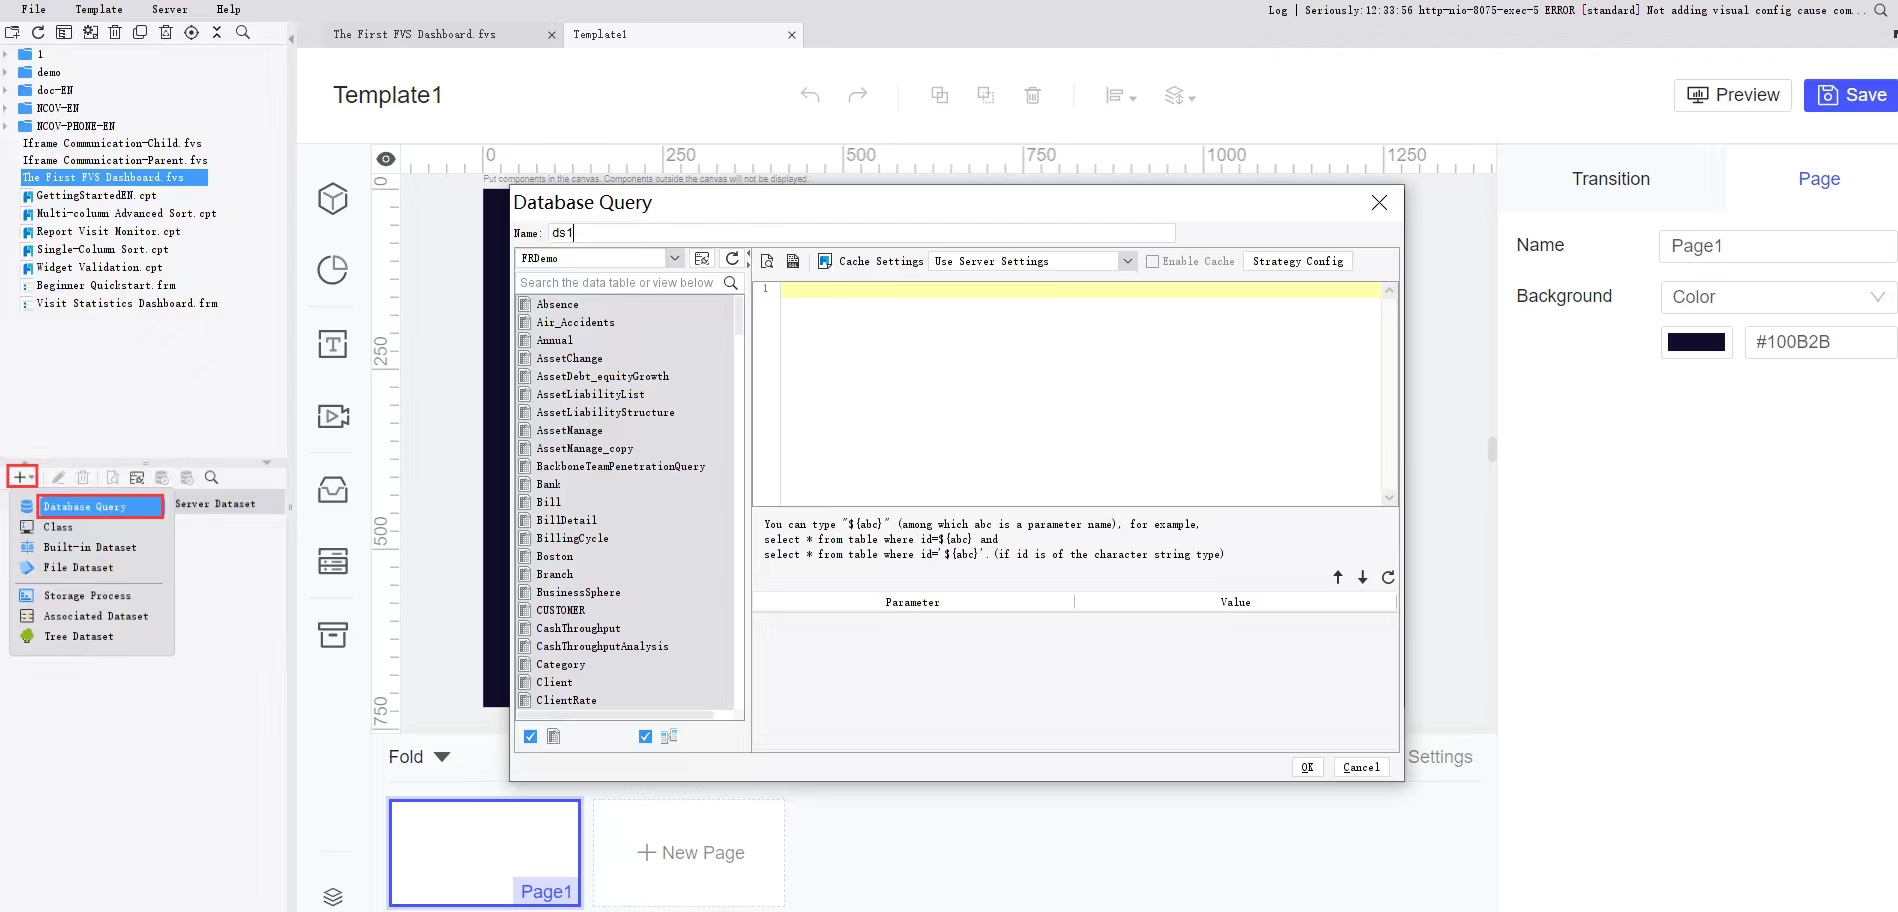Switch to the Transition tab

[1610, 179]
